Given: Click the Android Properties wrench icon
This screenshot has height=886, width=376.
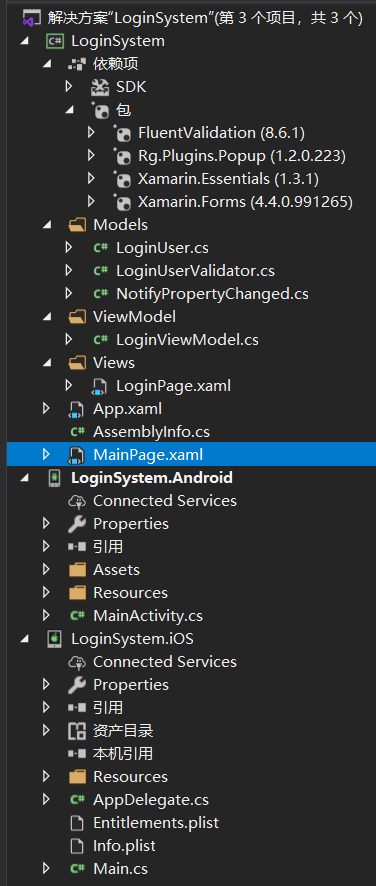Looking at the screenshot, I should point(77,524).
